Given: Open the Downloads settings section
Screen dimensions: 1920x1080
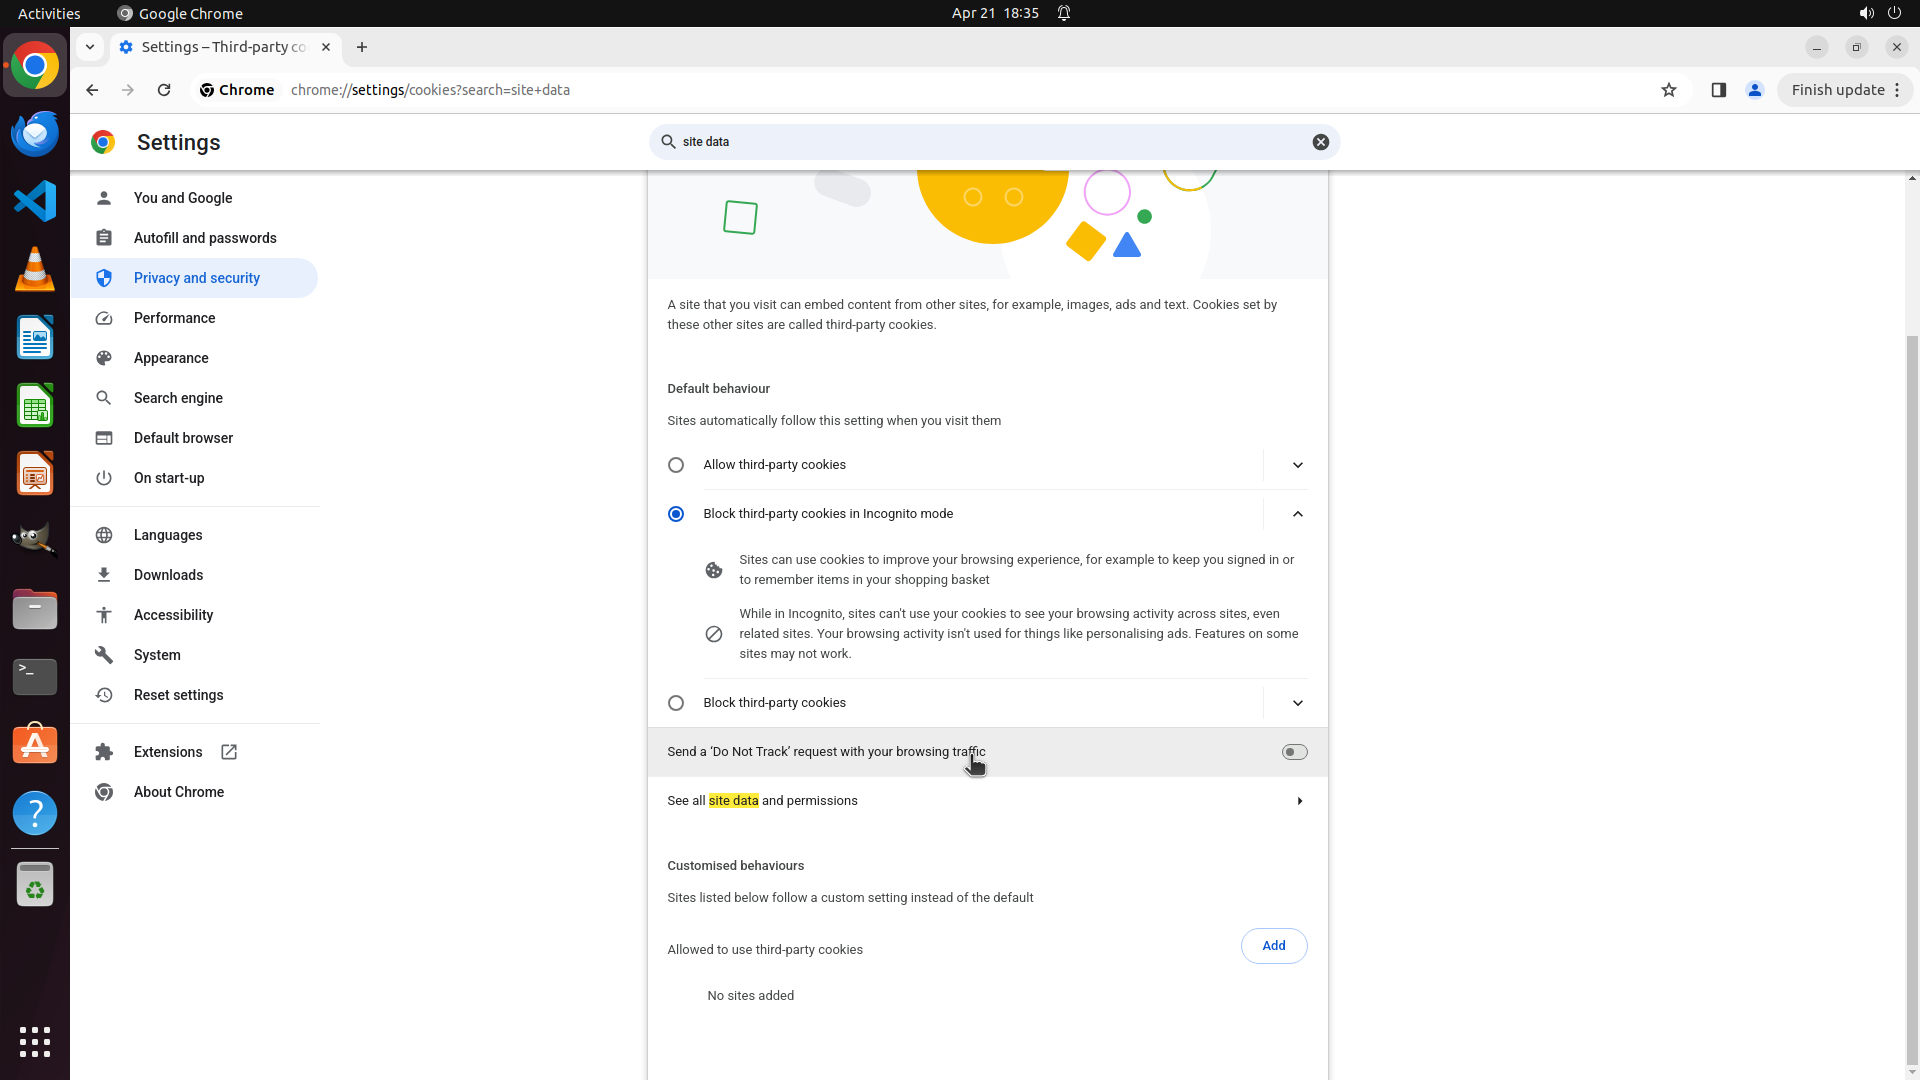Looking at the screenshot, I should (168, 575).
